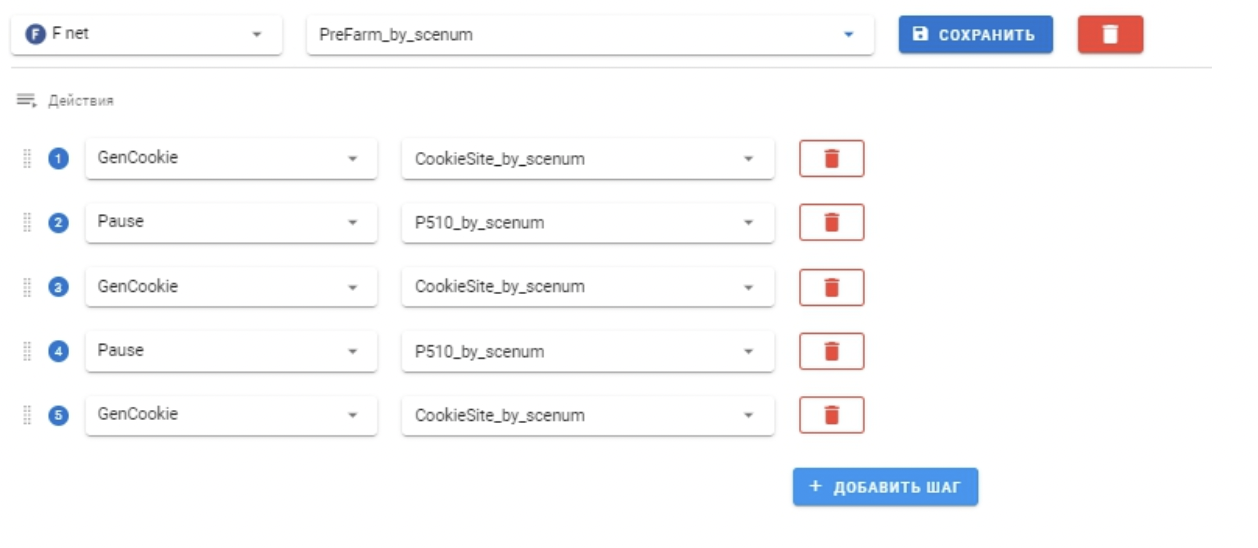Viewport: 1258px width, 548px height.
Task: Open step 4 Pause action dropdown
Action: [x=231, y=351]
